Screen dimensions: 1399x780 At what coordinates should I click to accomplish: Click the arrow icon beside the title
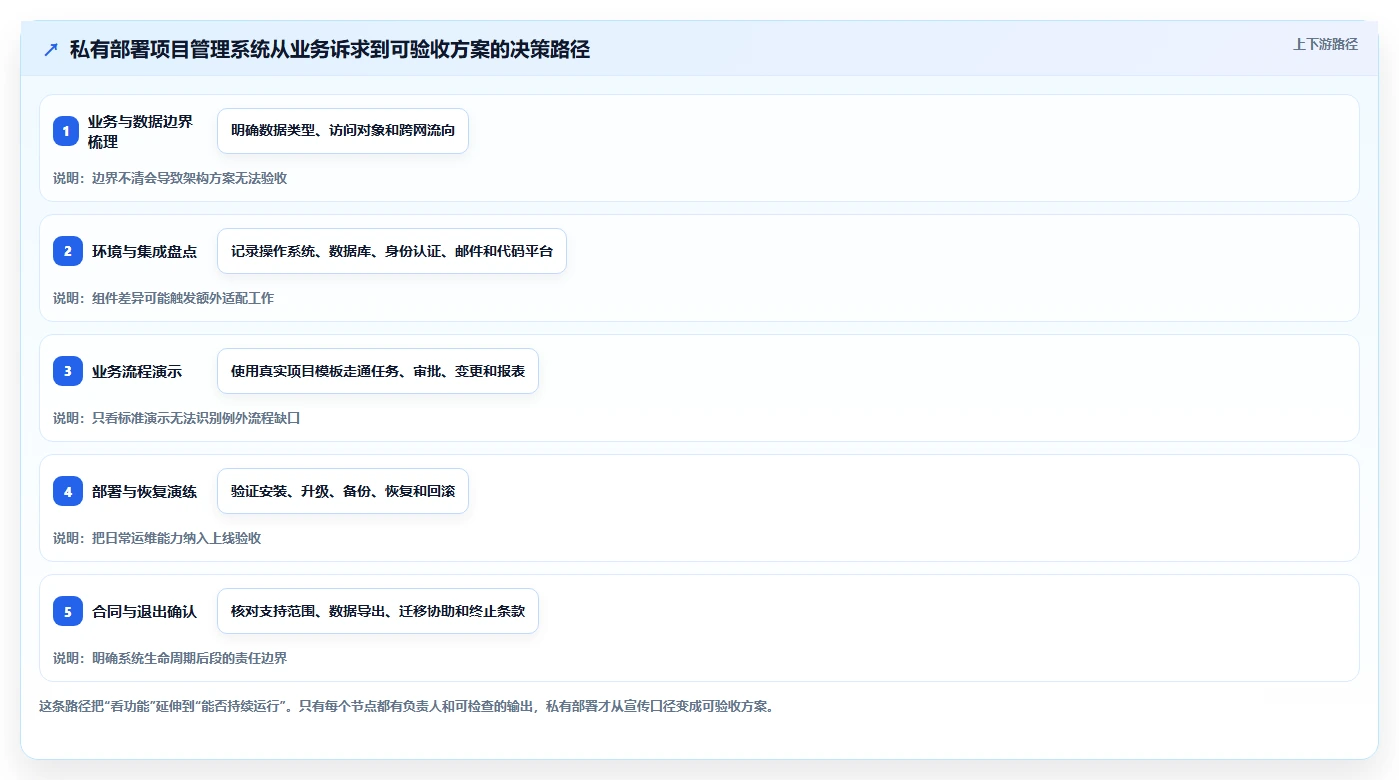(51, 50)
